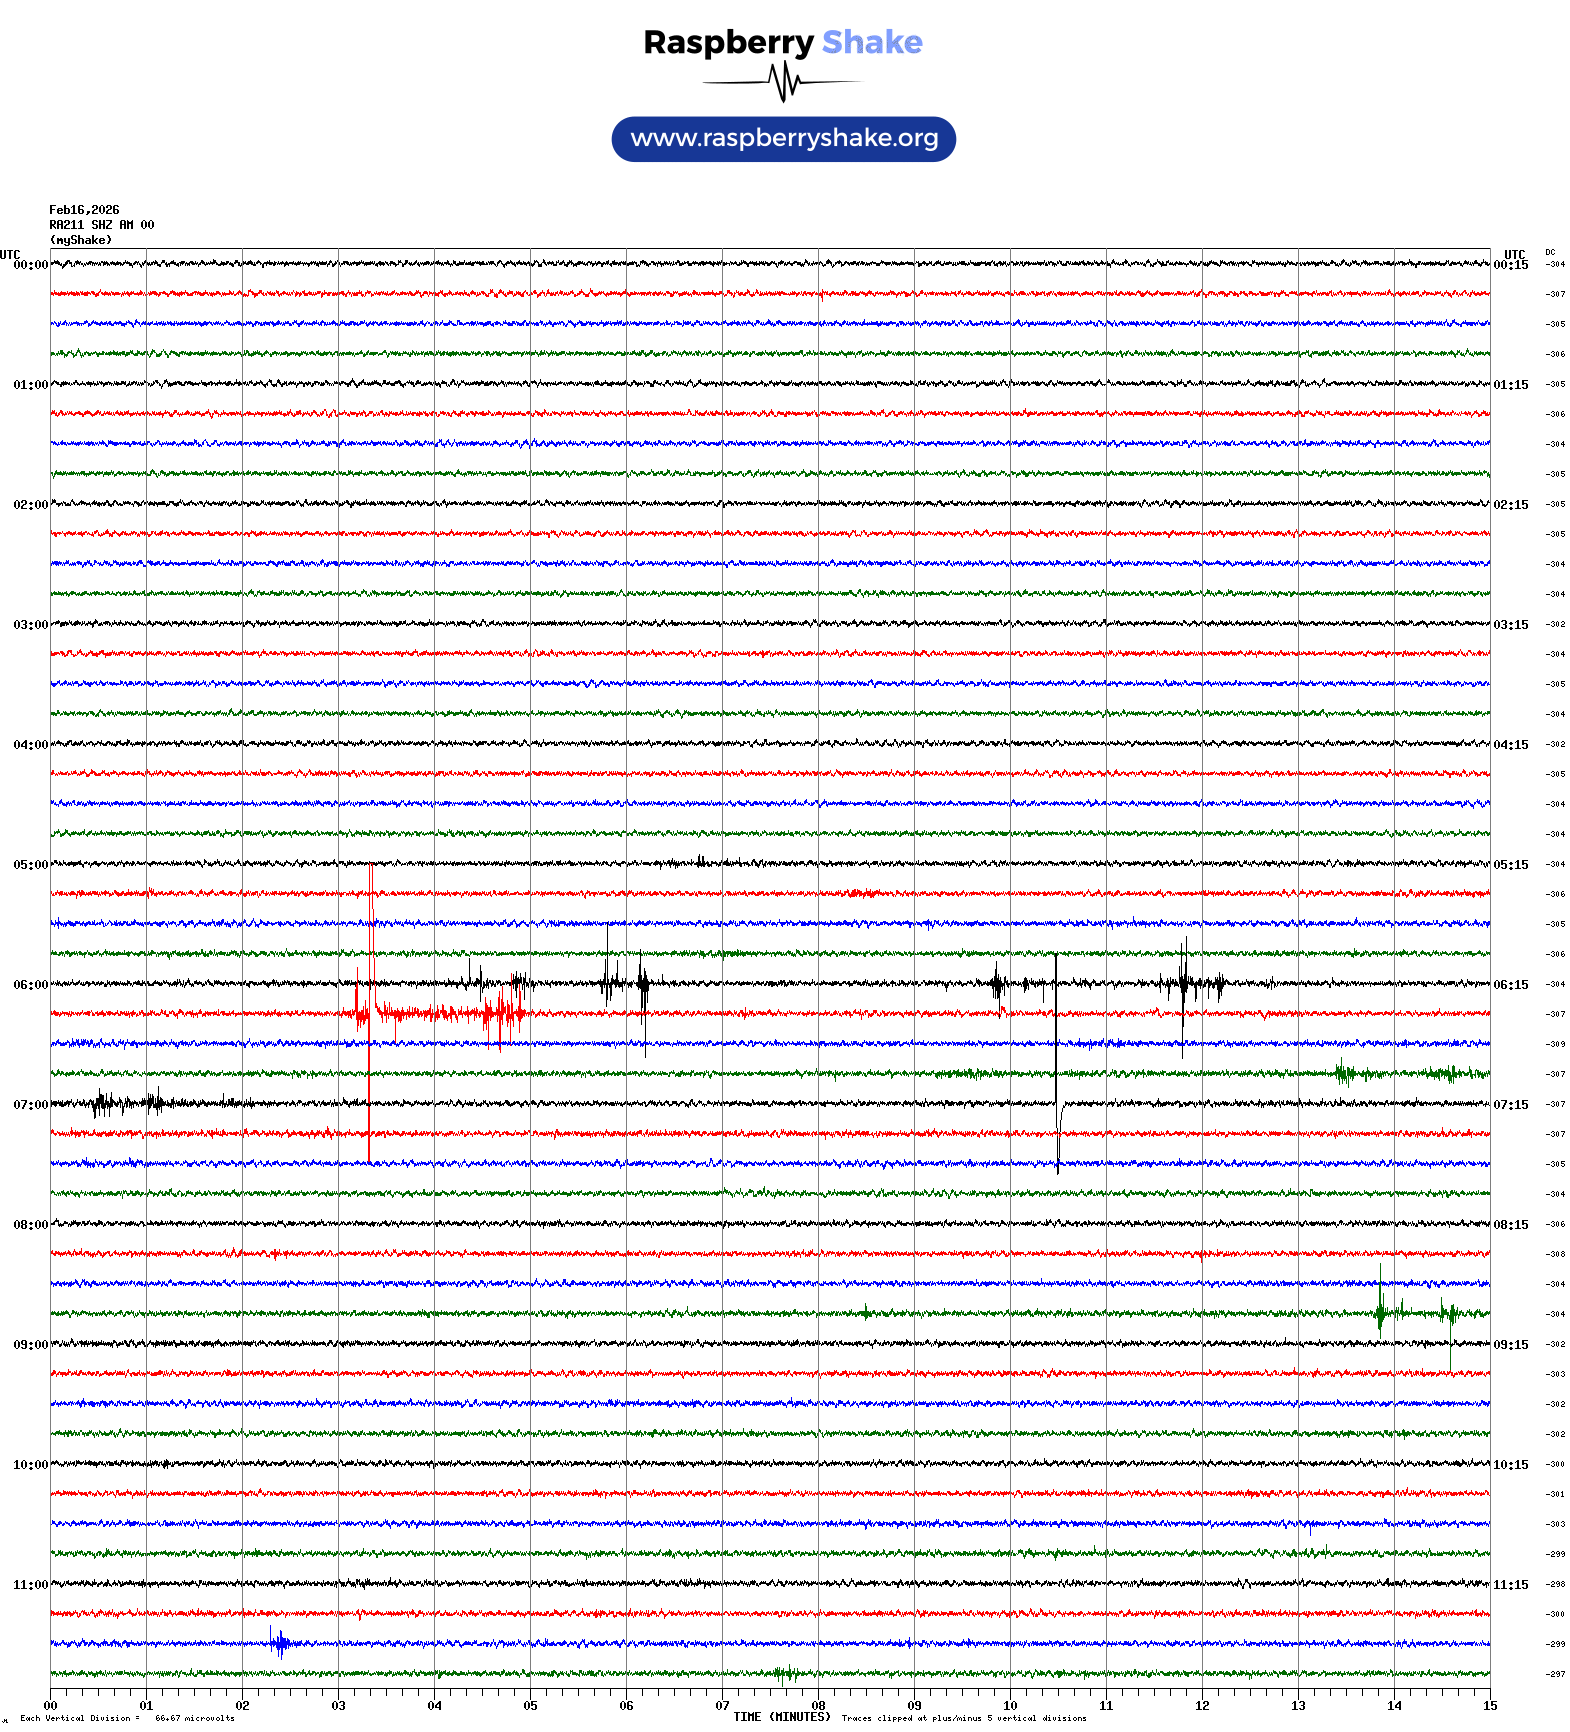Click the blue burst in the 11:00 hour

(280, 1643)
